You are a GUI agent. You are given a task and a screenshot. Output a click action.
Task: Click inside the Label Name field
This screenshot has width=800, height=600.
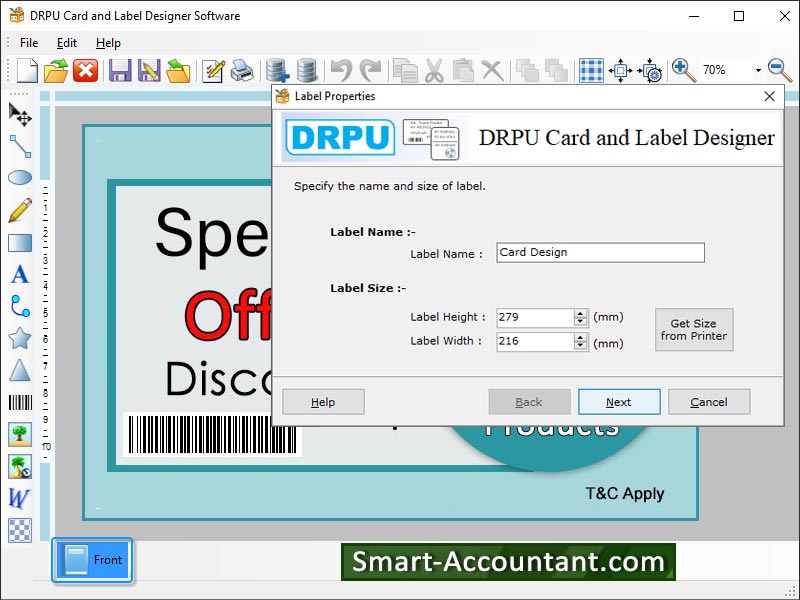[600, 253]
